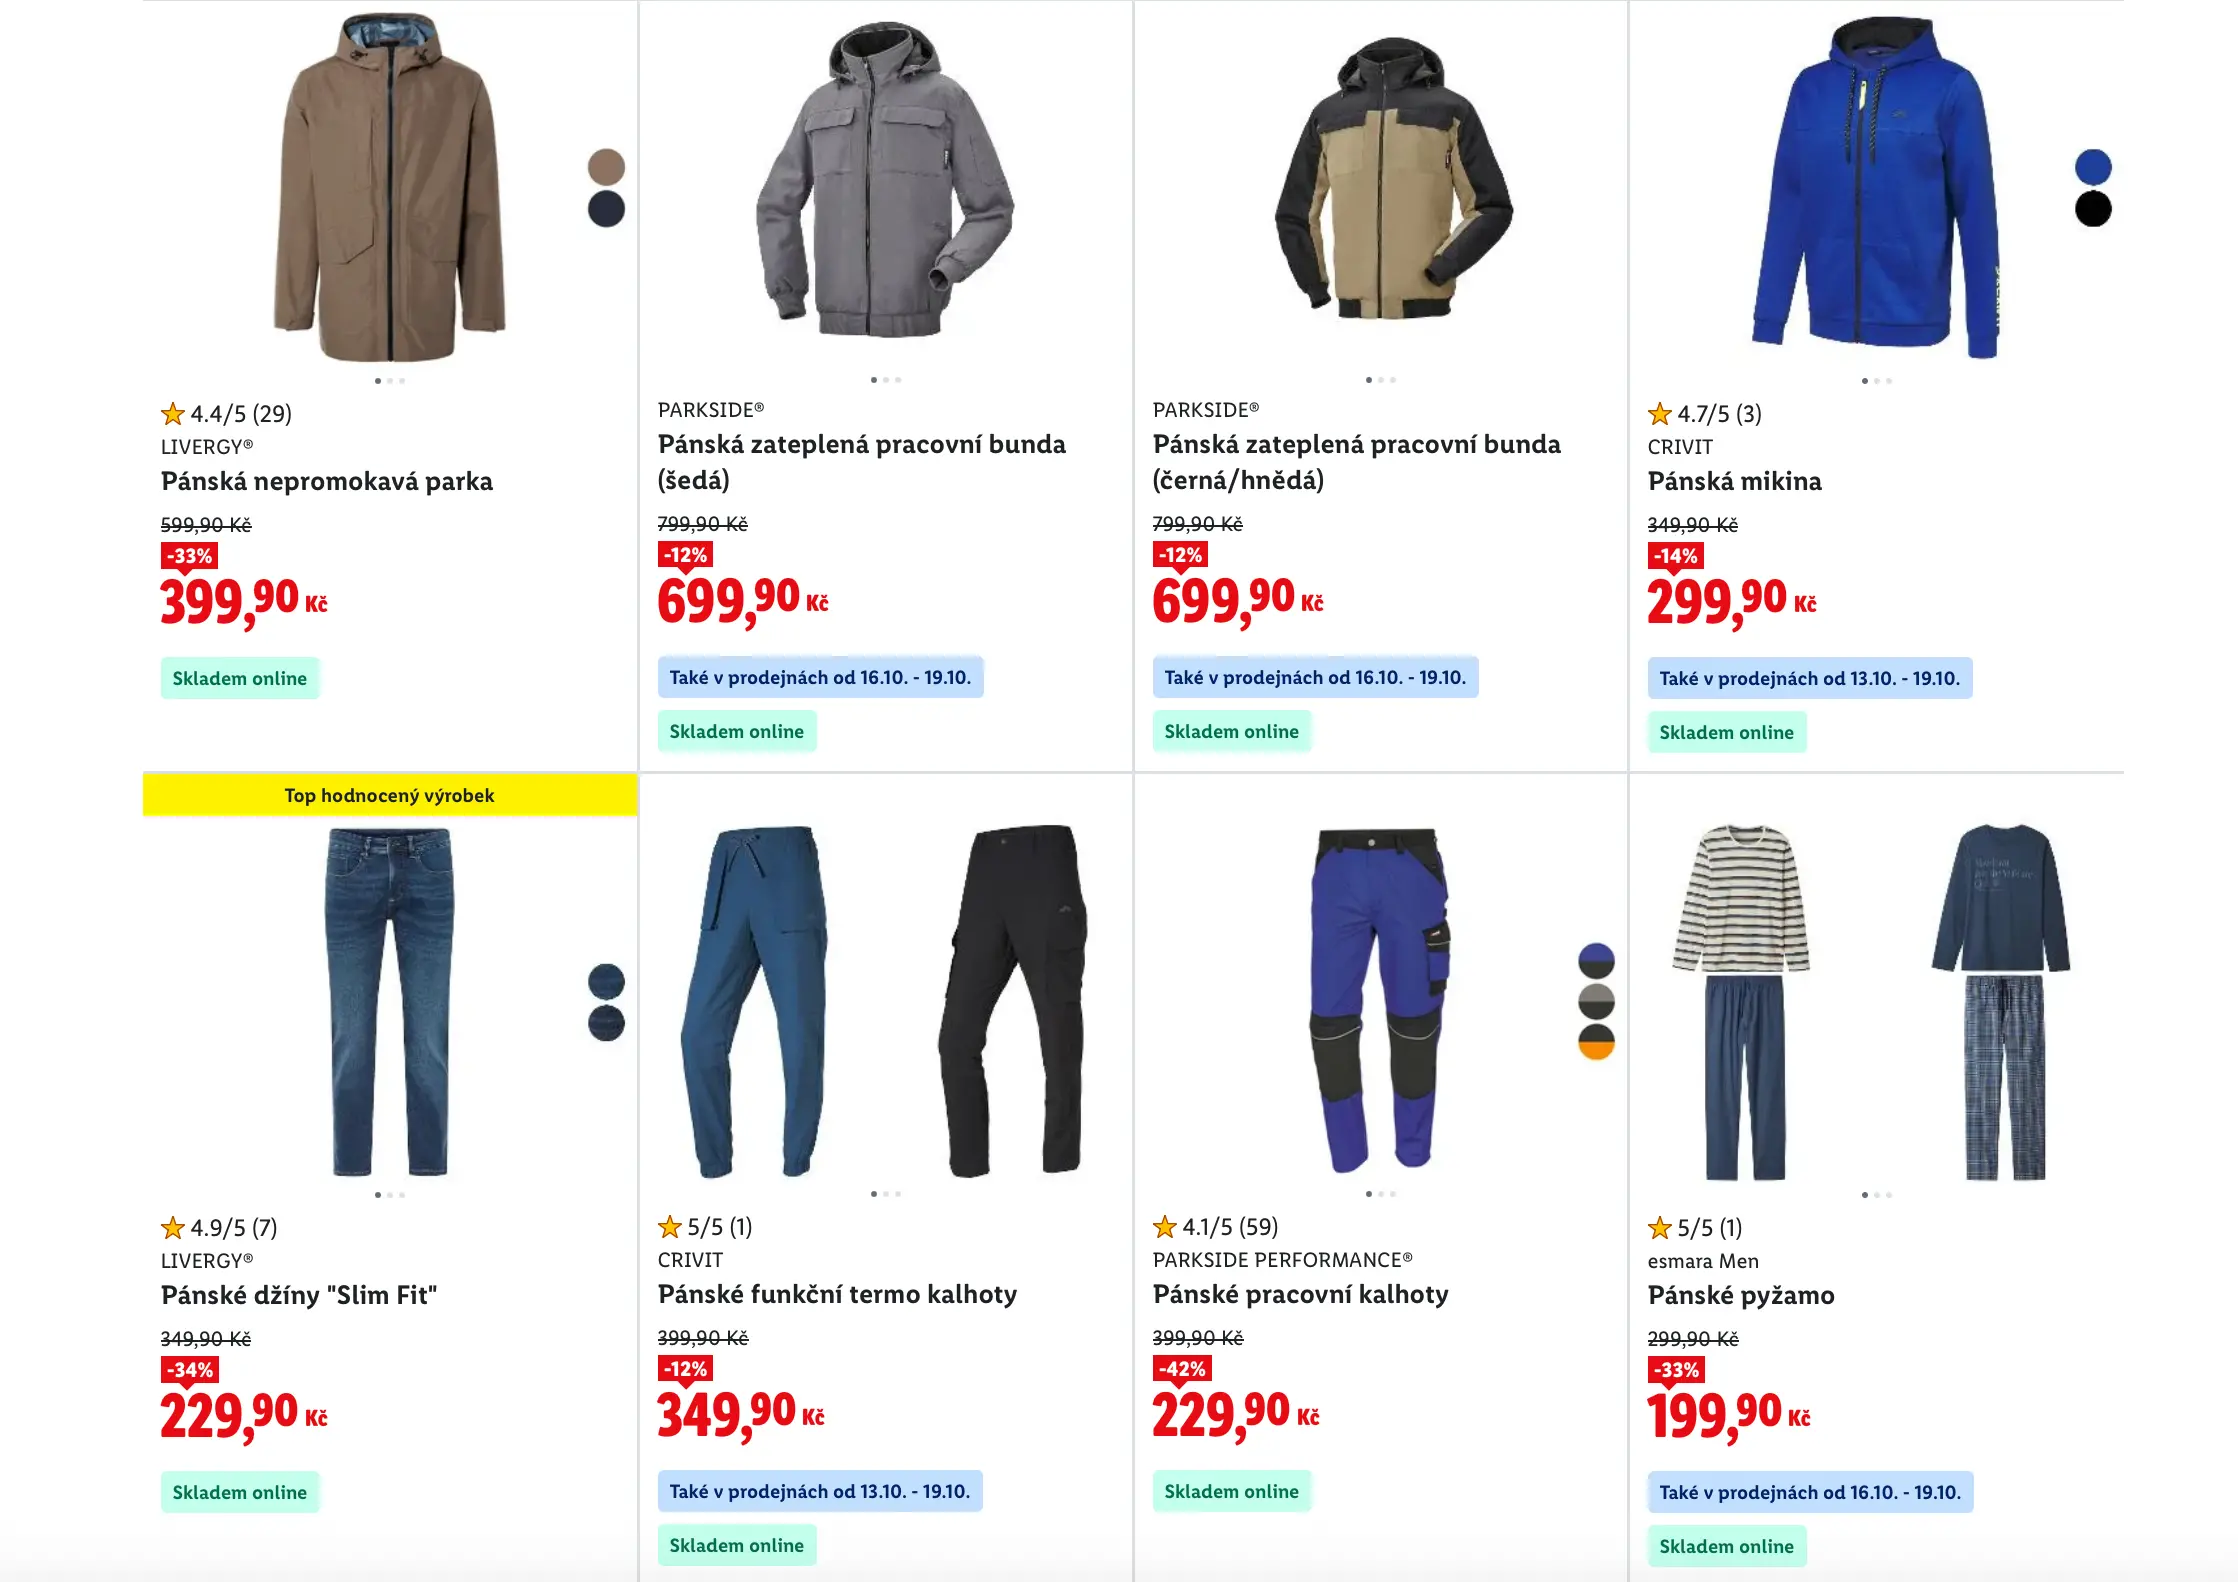Image resolution: width=2238 pixels, height=1582 pixels.
Task: Pick the black-orange swatch for the work trousers
Action: coord(1596,1042)
